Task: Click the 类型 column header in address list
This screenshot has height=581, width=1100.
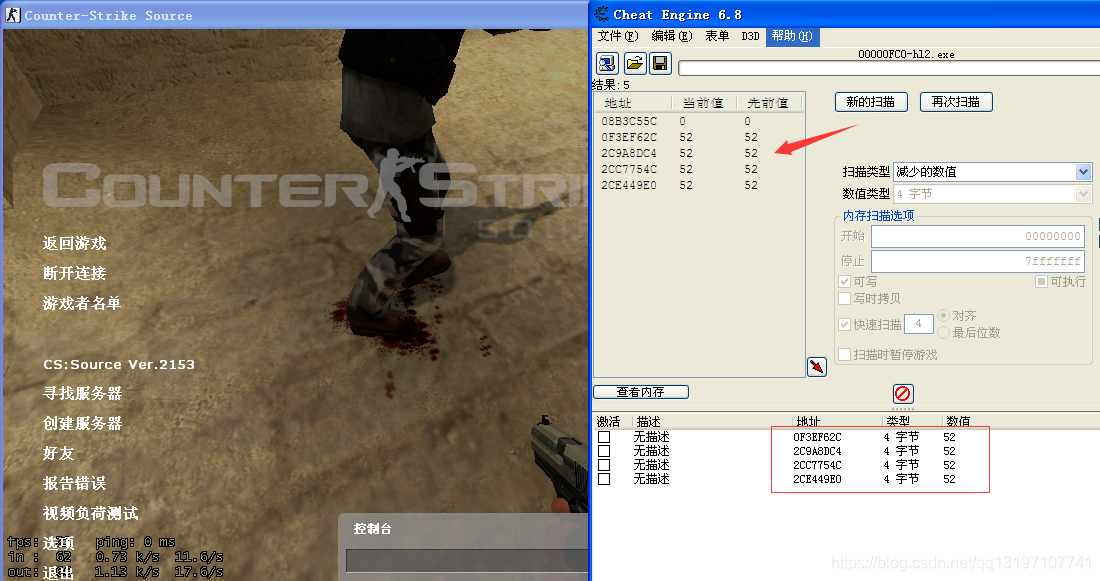Action: pyautogui.click(x=898, y=422)
